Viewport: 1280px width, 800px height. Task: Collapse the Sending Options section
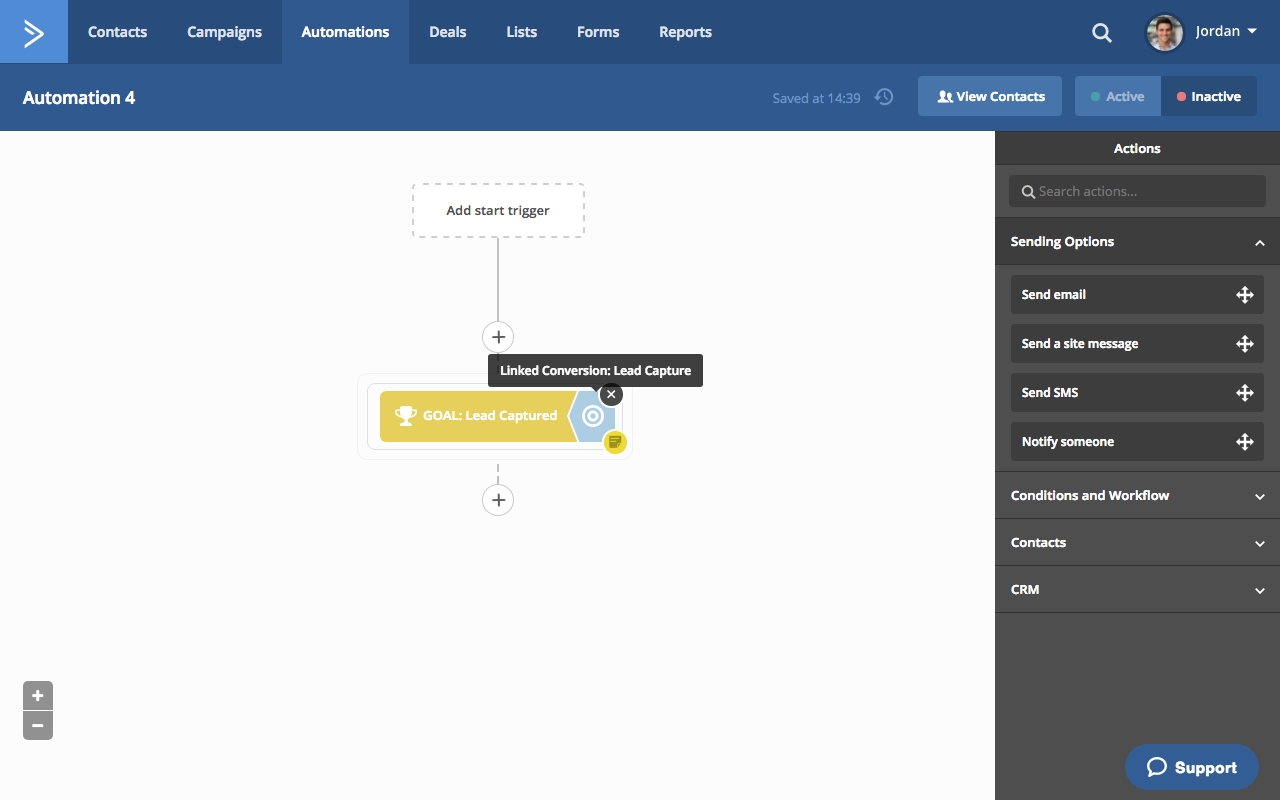[1259, 242]
